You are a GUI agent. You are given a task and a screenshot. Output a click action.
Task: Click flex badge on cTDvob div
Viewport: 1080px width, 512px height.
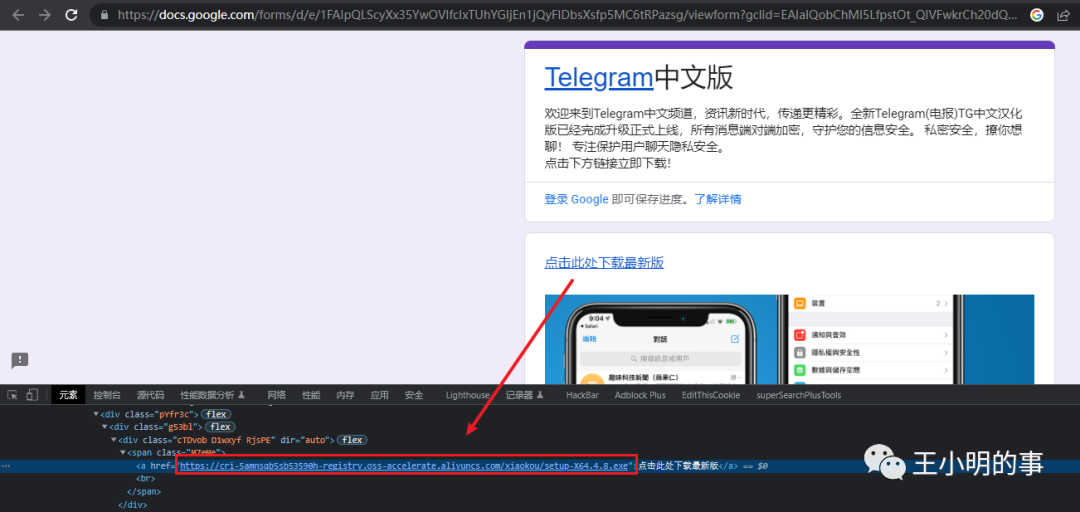click(x=352, y=440)
